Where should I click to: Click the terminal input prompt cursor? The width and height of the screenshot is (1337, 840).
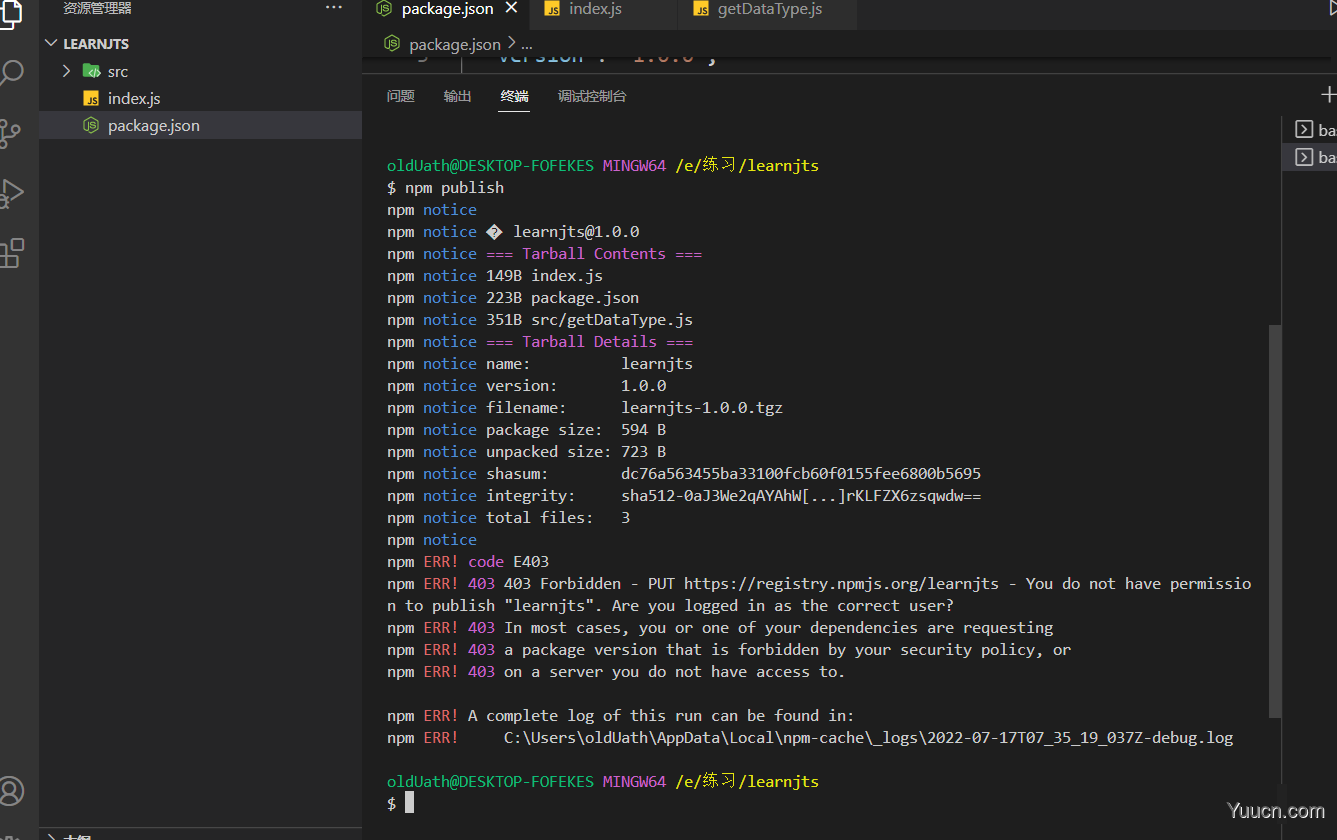click(x=409, y=803)
